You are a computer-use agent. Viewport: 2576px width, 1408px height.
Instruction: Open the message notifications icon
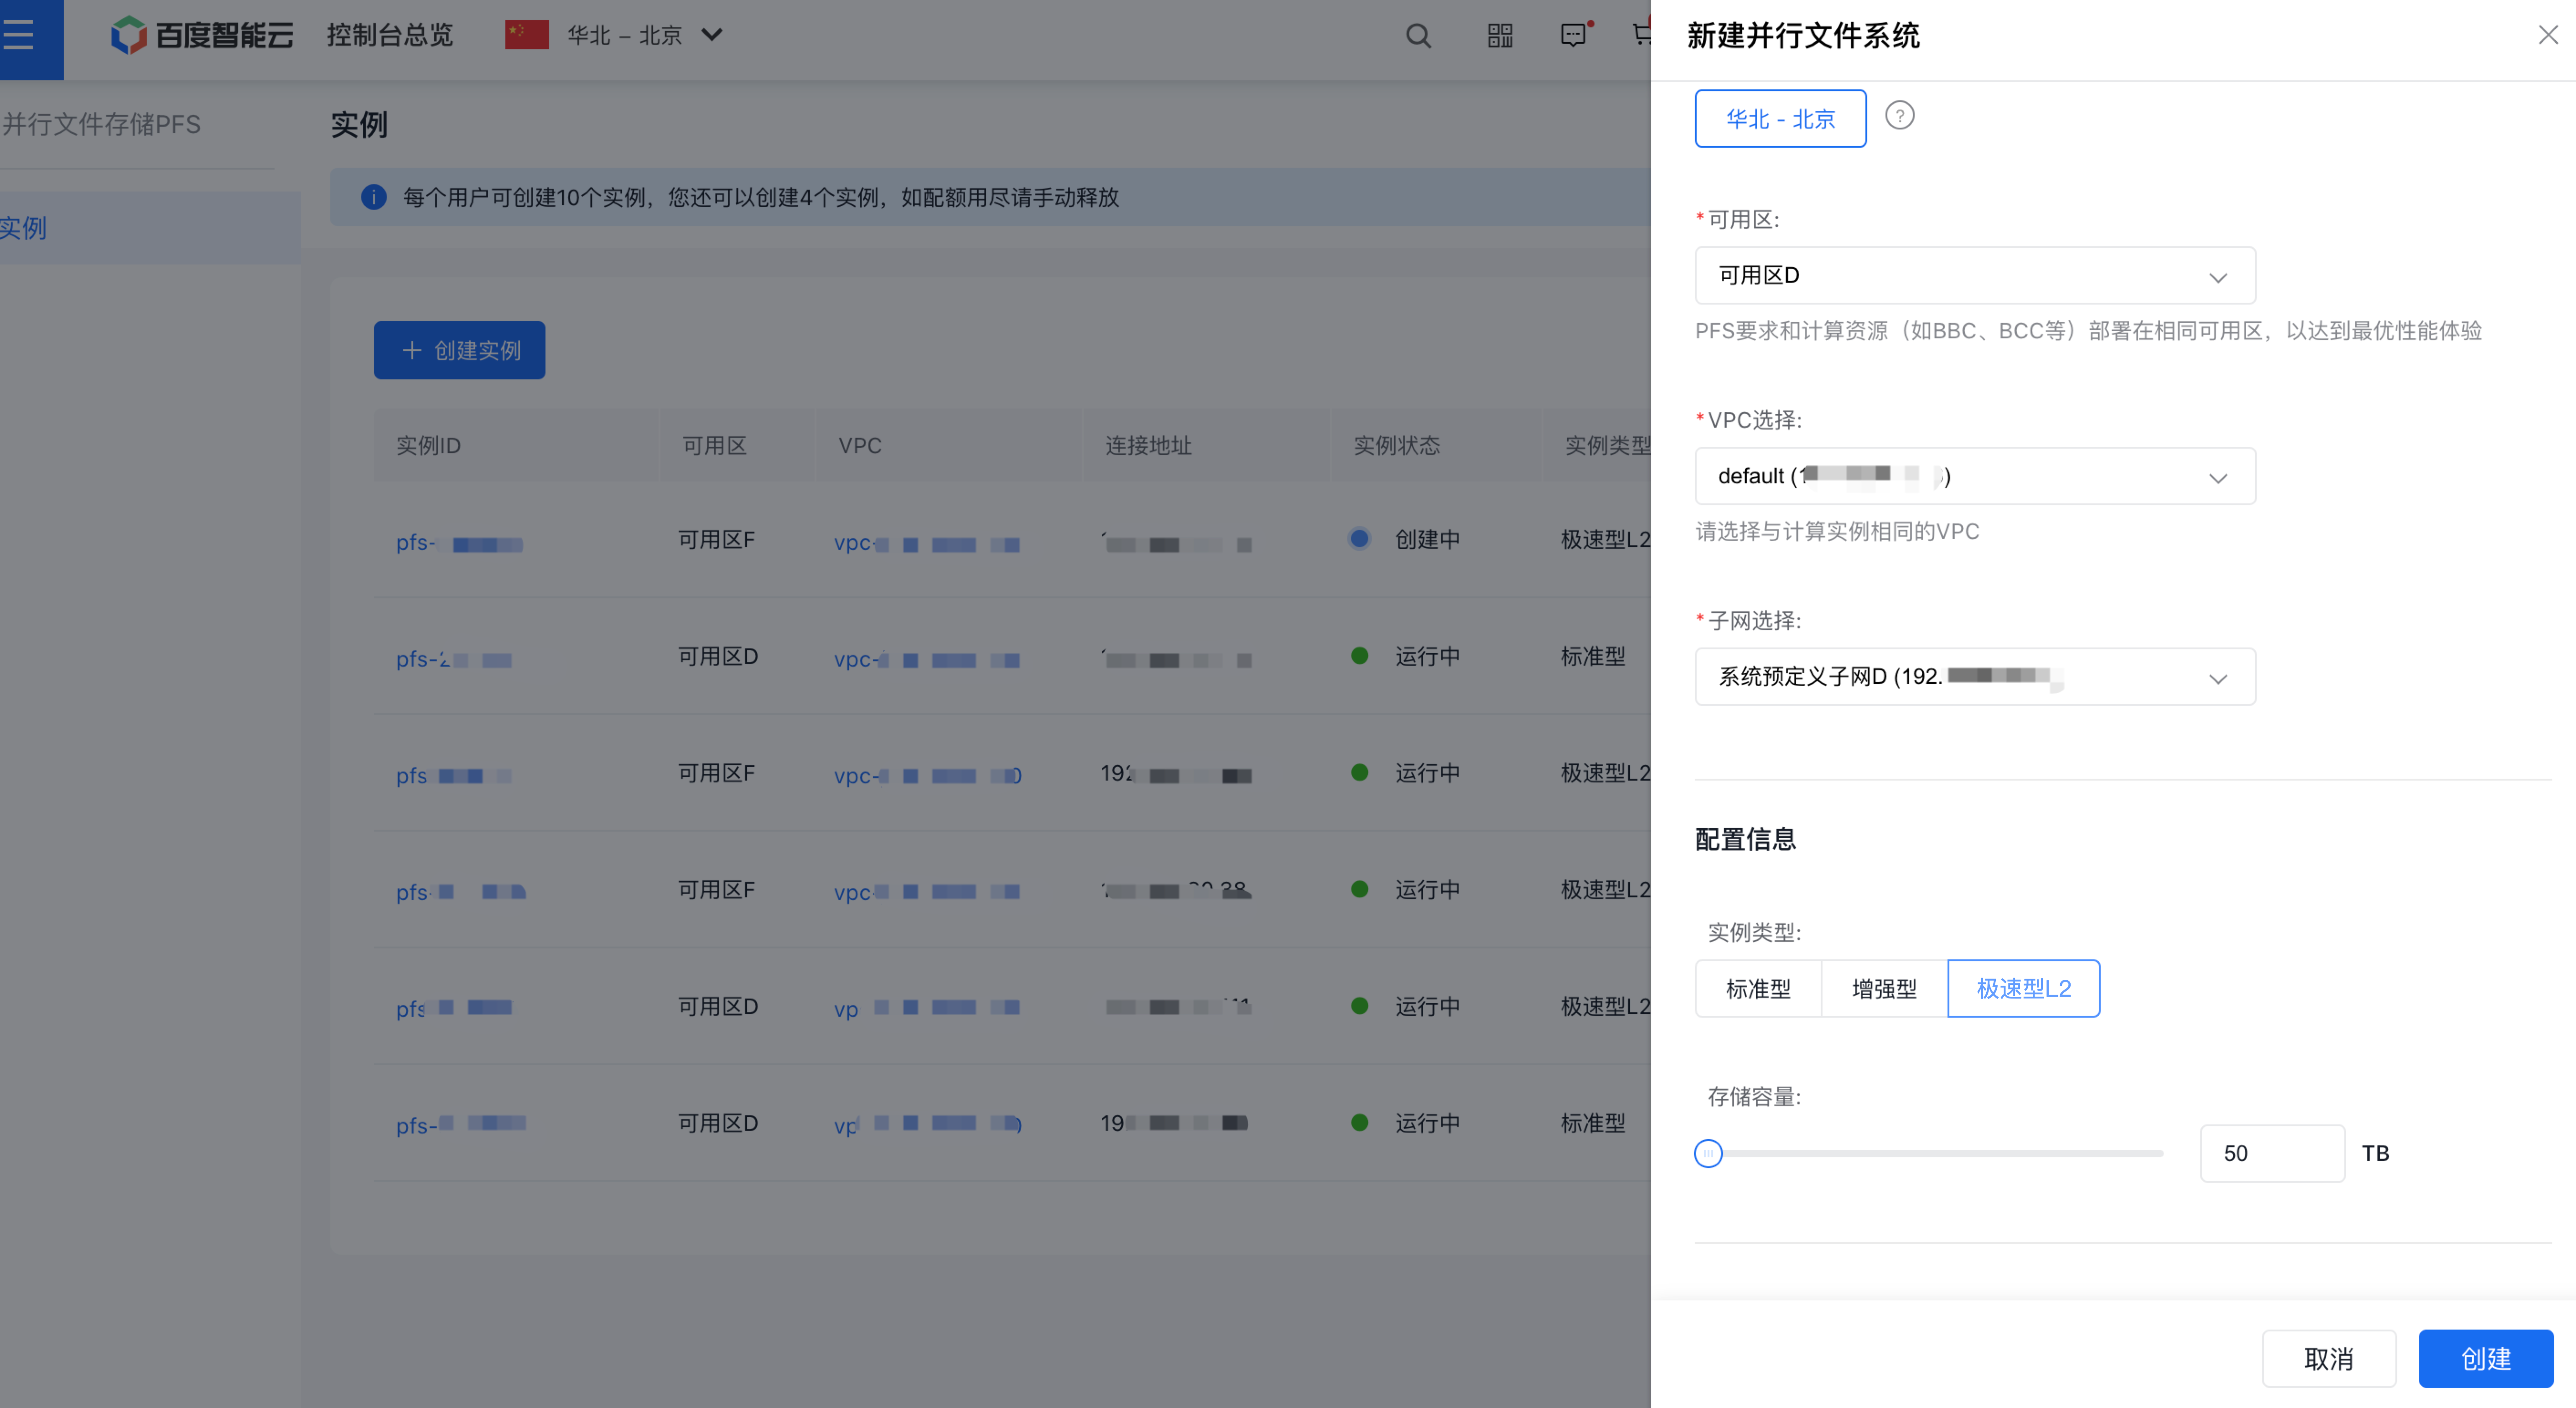1573,35
